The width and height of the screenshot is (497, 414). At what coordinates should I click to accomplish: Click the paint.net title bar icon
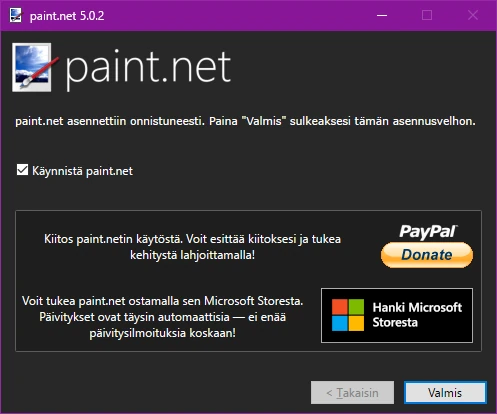tap(15, 16)
